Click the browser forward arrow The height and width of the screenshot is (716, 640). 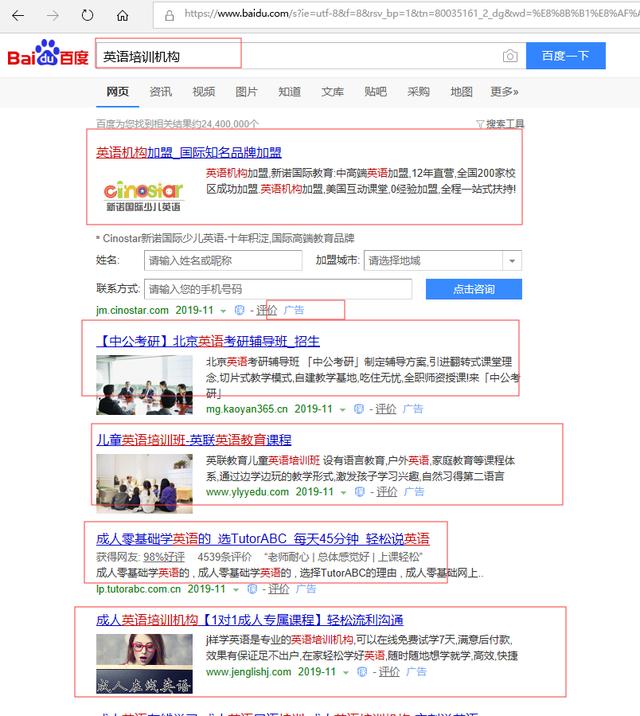[x=52, y=16]
